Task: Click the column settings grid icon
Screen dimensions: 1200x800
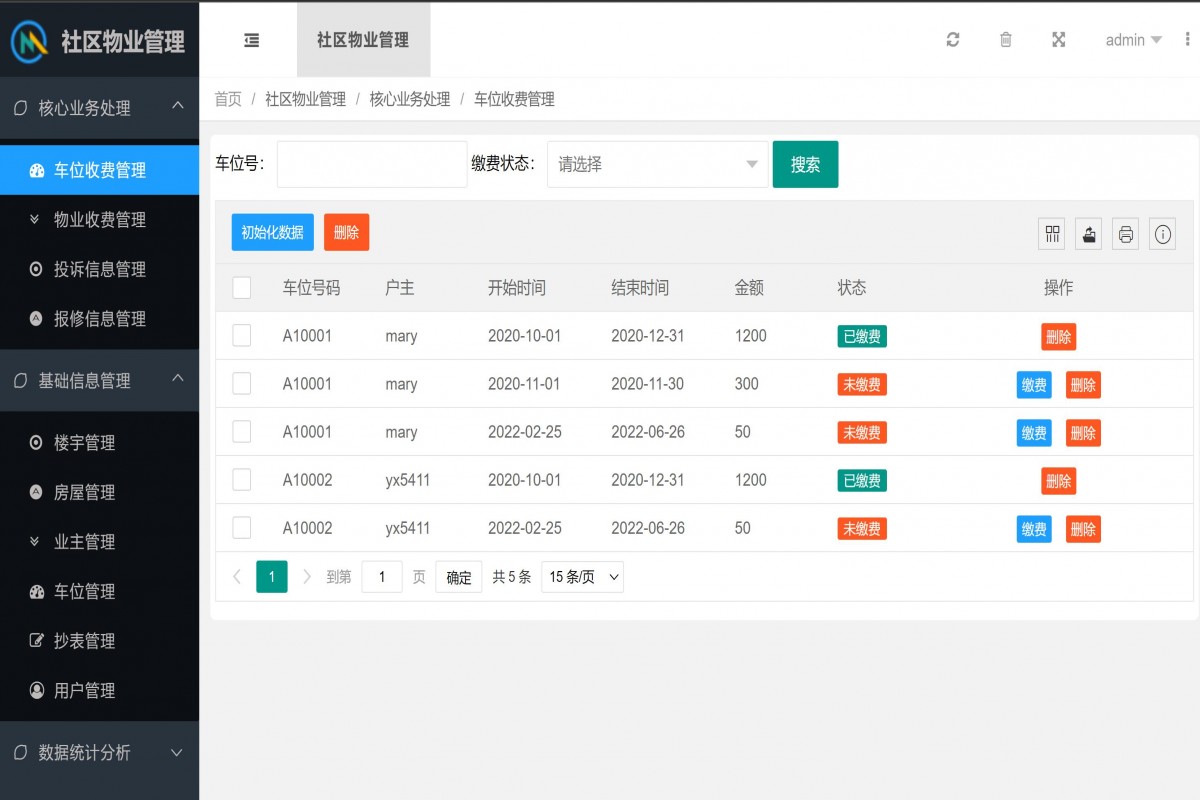Action: 1052,233
